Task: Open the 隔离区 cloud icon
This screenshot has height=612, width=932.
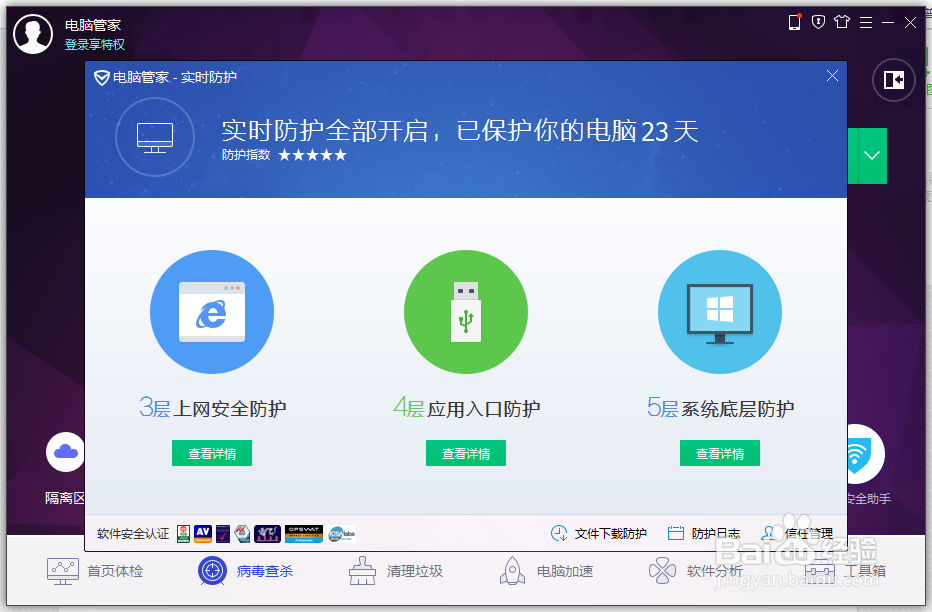Action: pos(65,452)
